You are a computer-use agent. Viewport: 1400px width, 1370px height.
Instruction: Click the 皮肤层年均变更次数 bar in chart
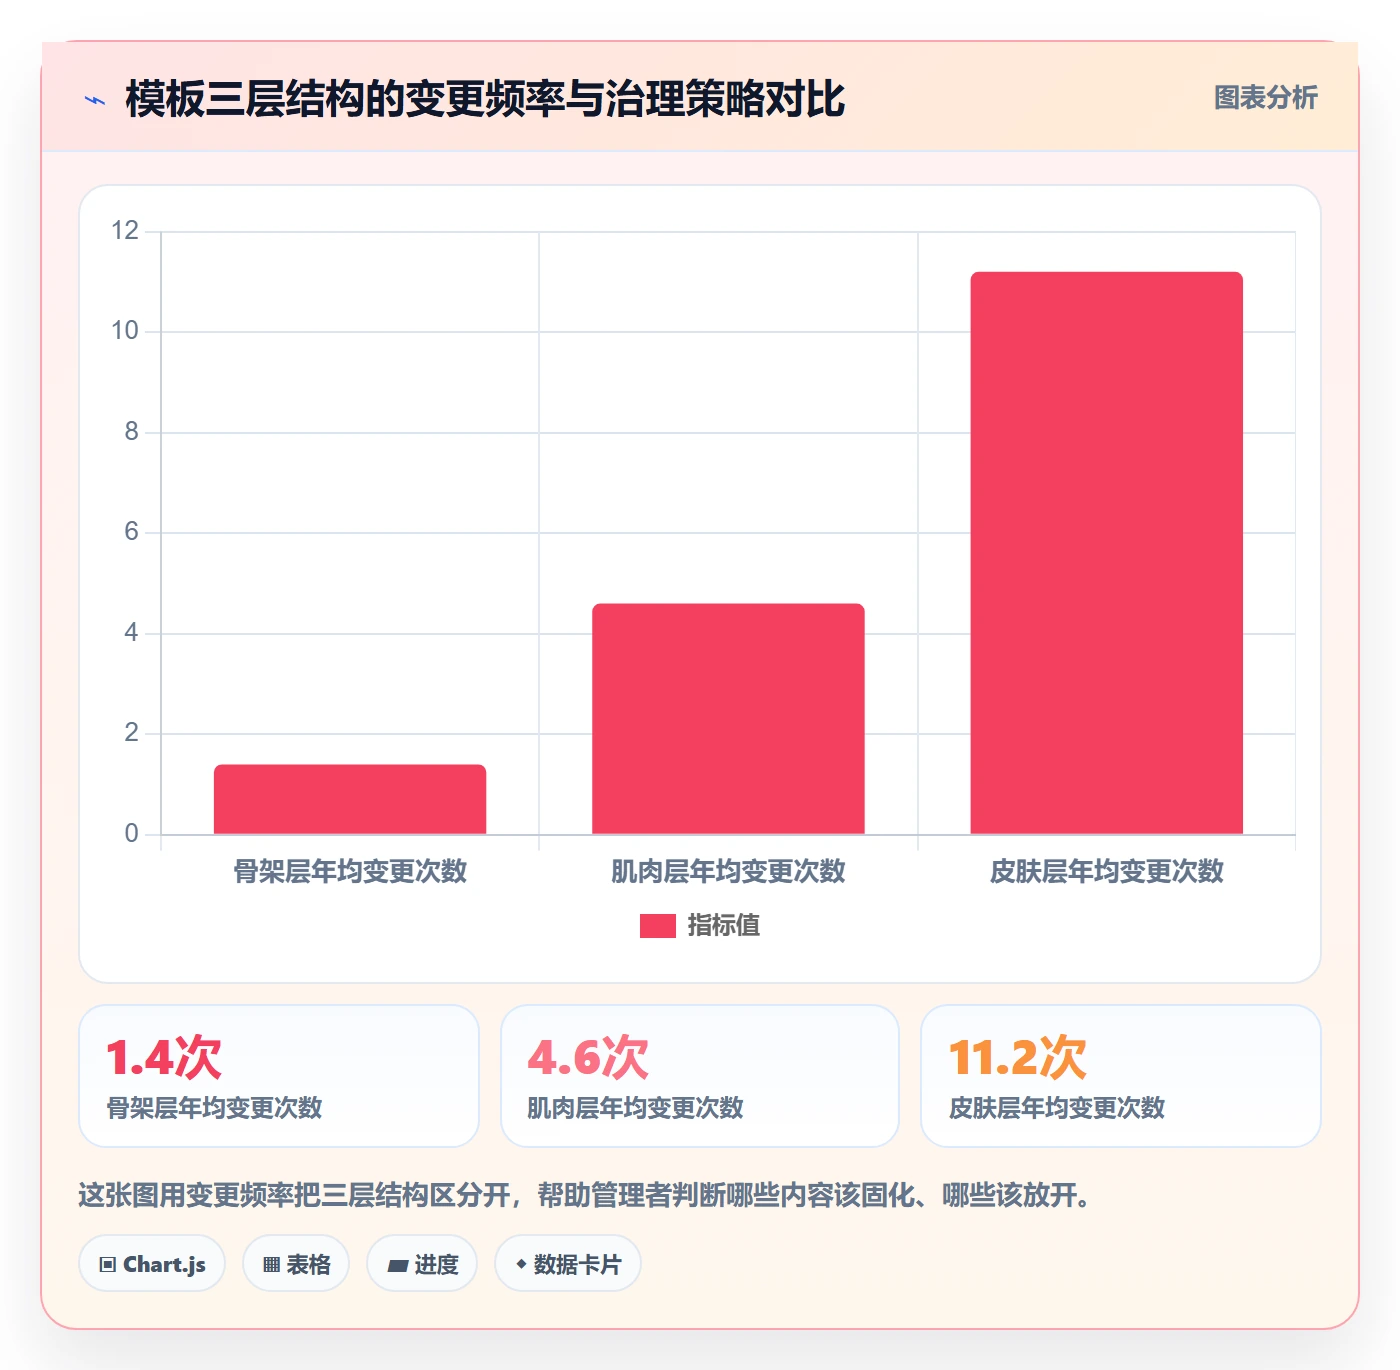pos(1107,553)
